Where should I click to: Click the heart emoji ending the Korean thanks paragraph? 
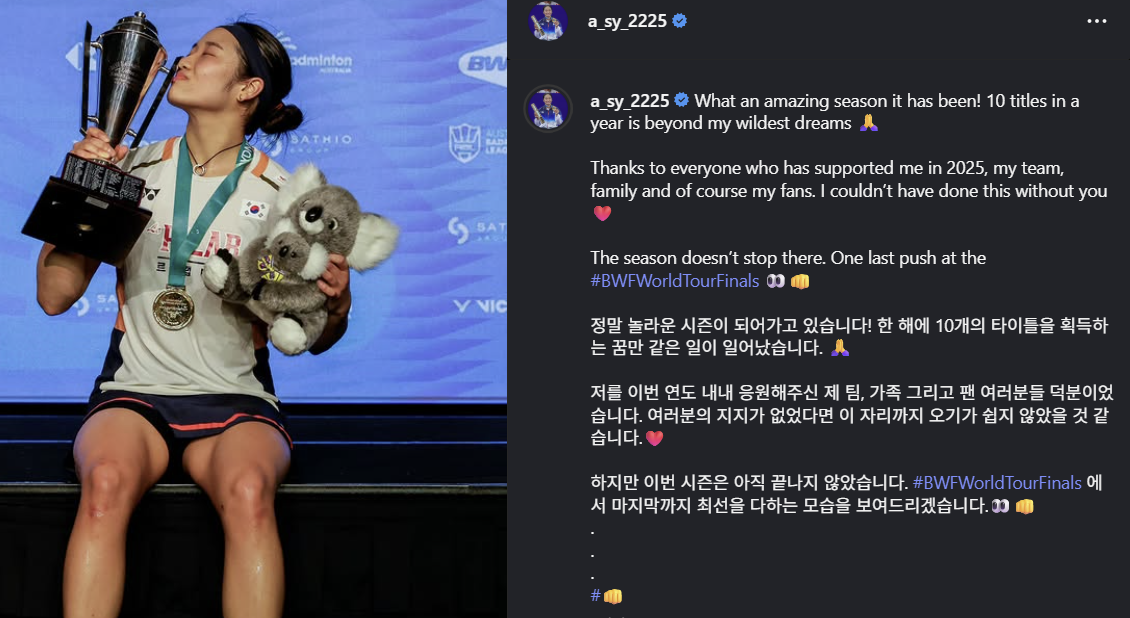pyautogui.click(x=654, y=438)
